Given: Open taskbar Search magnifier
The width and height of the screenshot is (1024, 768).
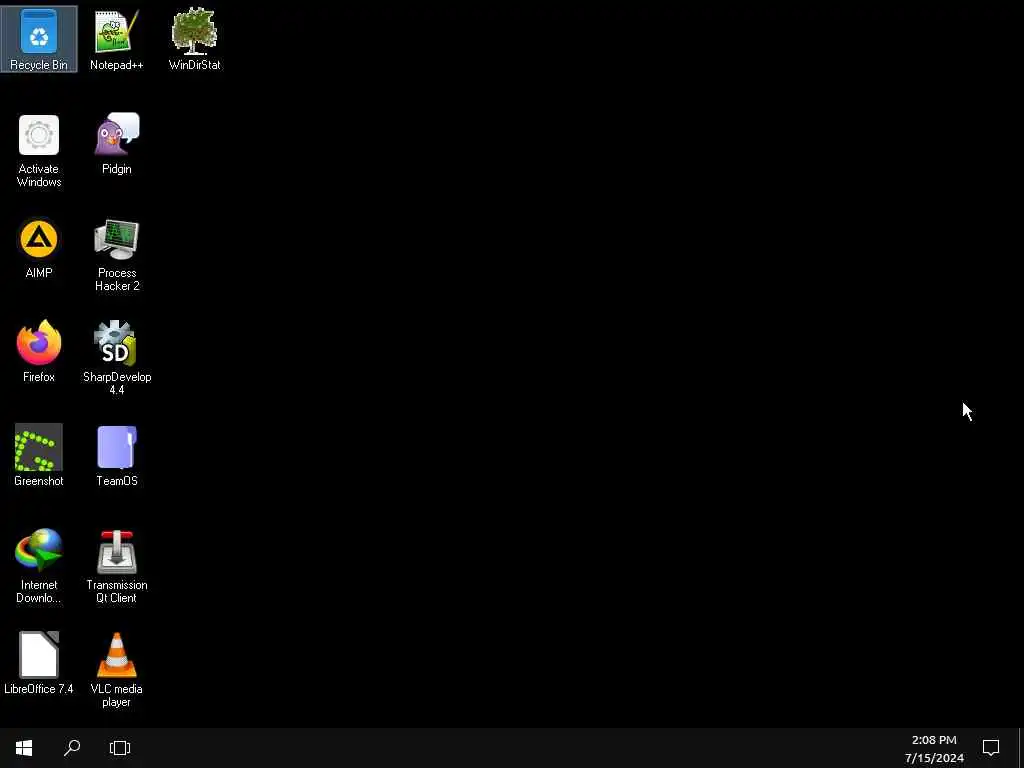Looking at the screenshot, I should click(72, 748).
